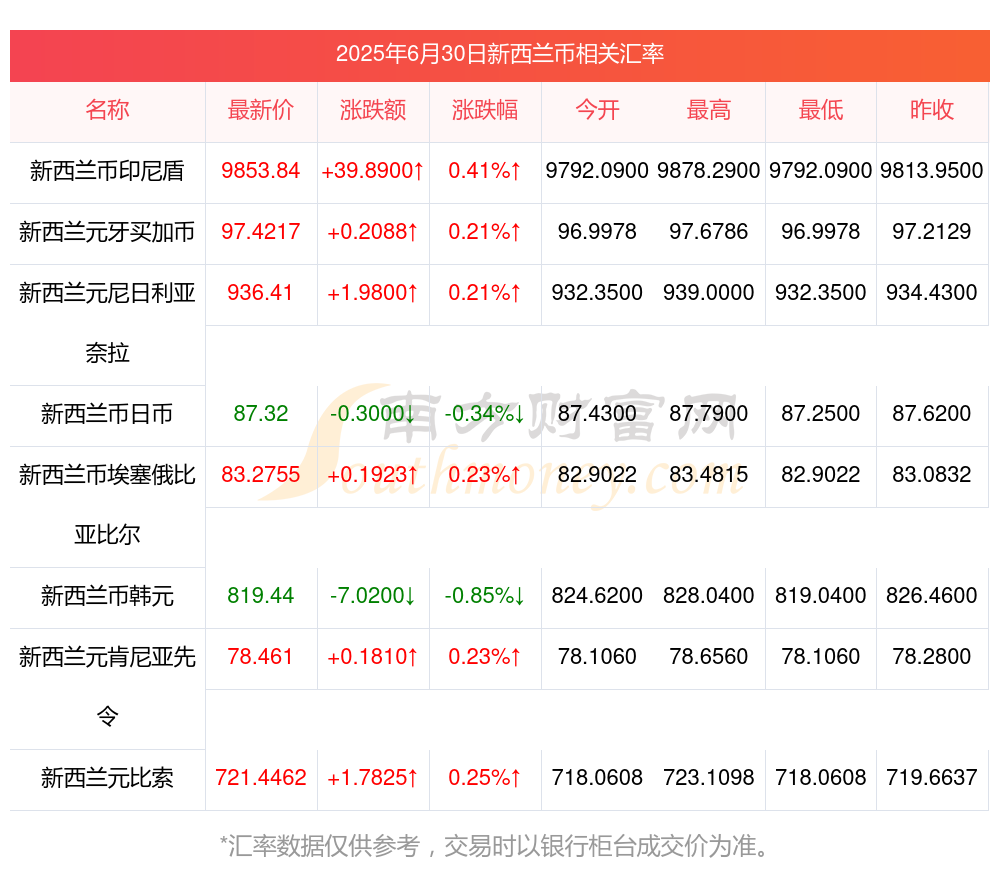Click the change amount +0.2088↑
Screen dimensions: 1000x877
pyautogui.click(x=373, y=232)
